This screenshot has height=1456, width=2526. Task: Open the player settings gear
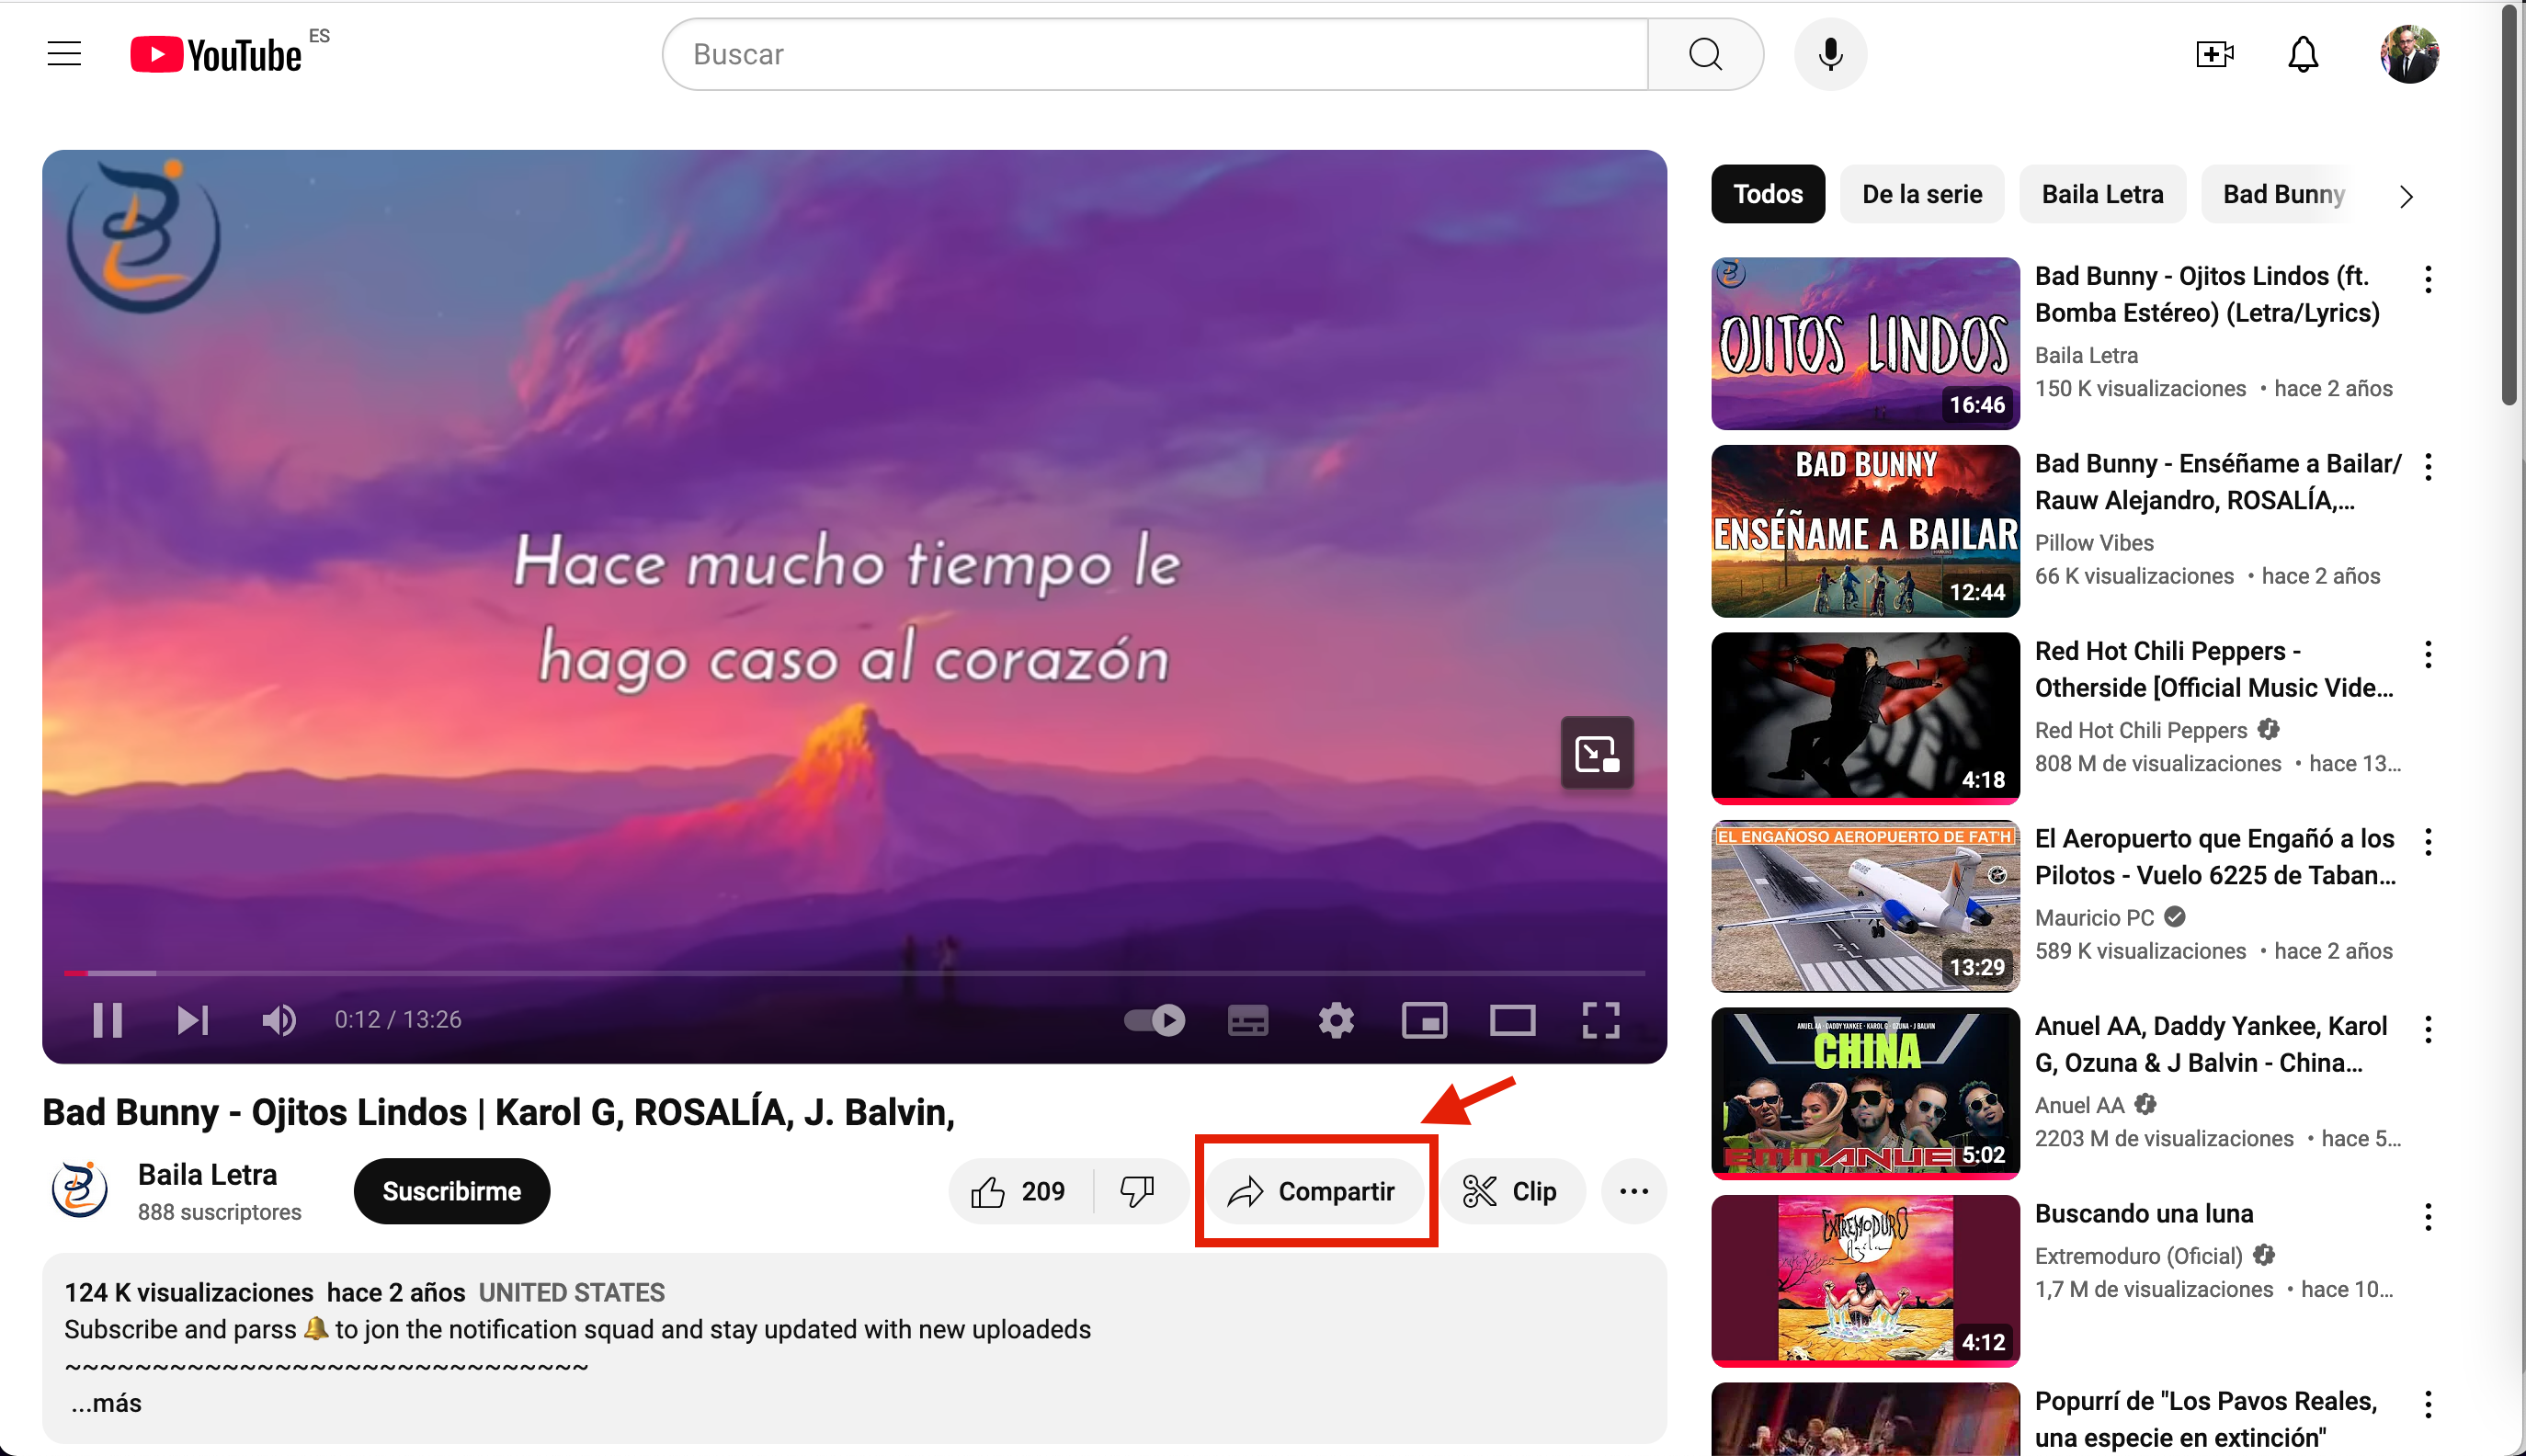[x=1335, y=1019]
